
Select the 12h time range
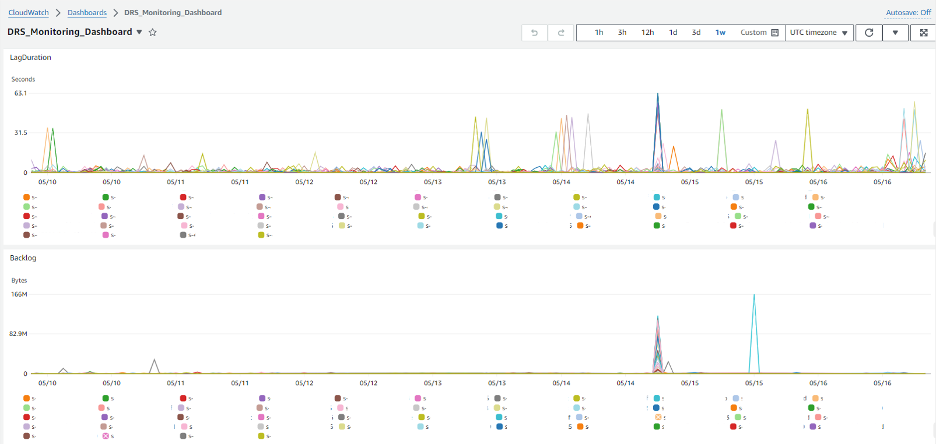pos(648,33)
